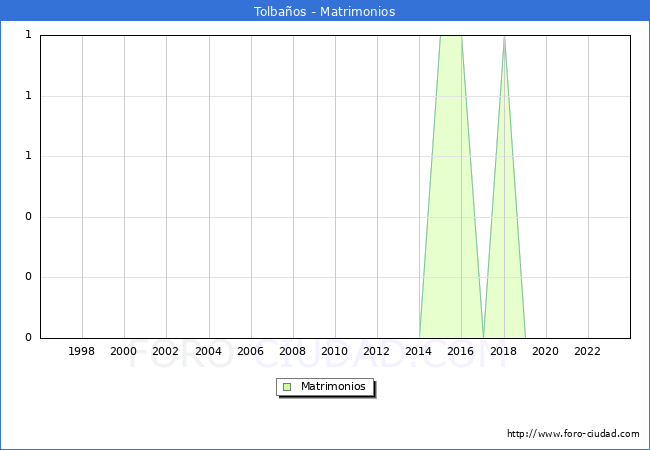The height and width of the screenshot is (450, 650).
Task: Select the 2016 x-axis year label
Action: tap(461, 352)
